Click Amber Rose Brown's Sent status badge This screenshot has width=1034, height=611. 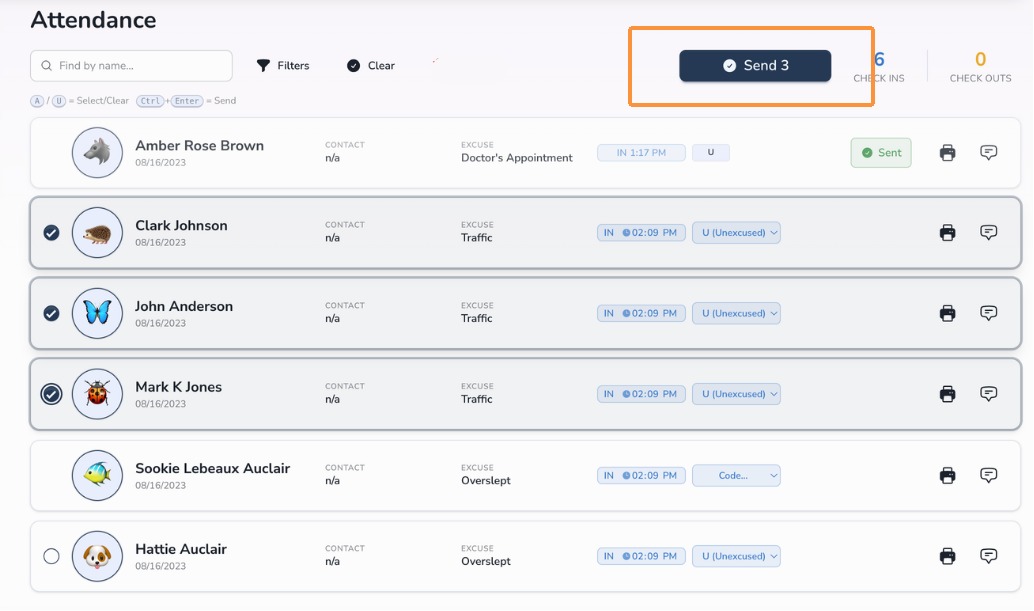point(881,153)
